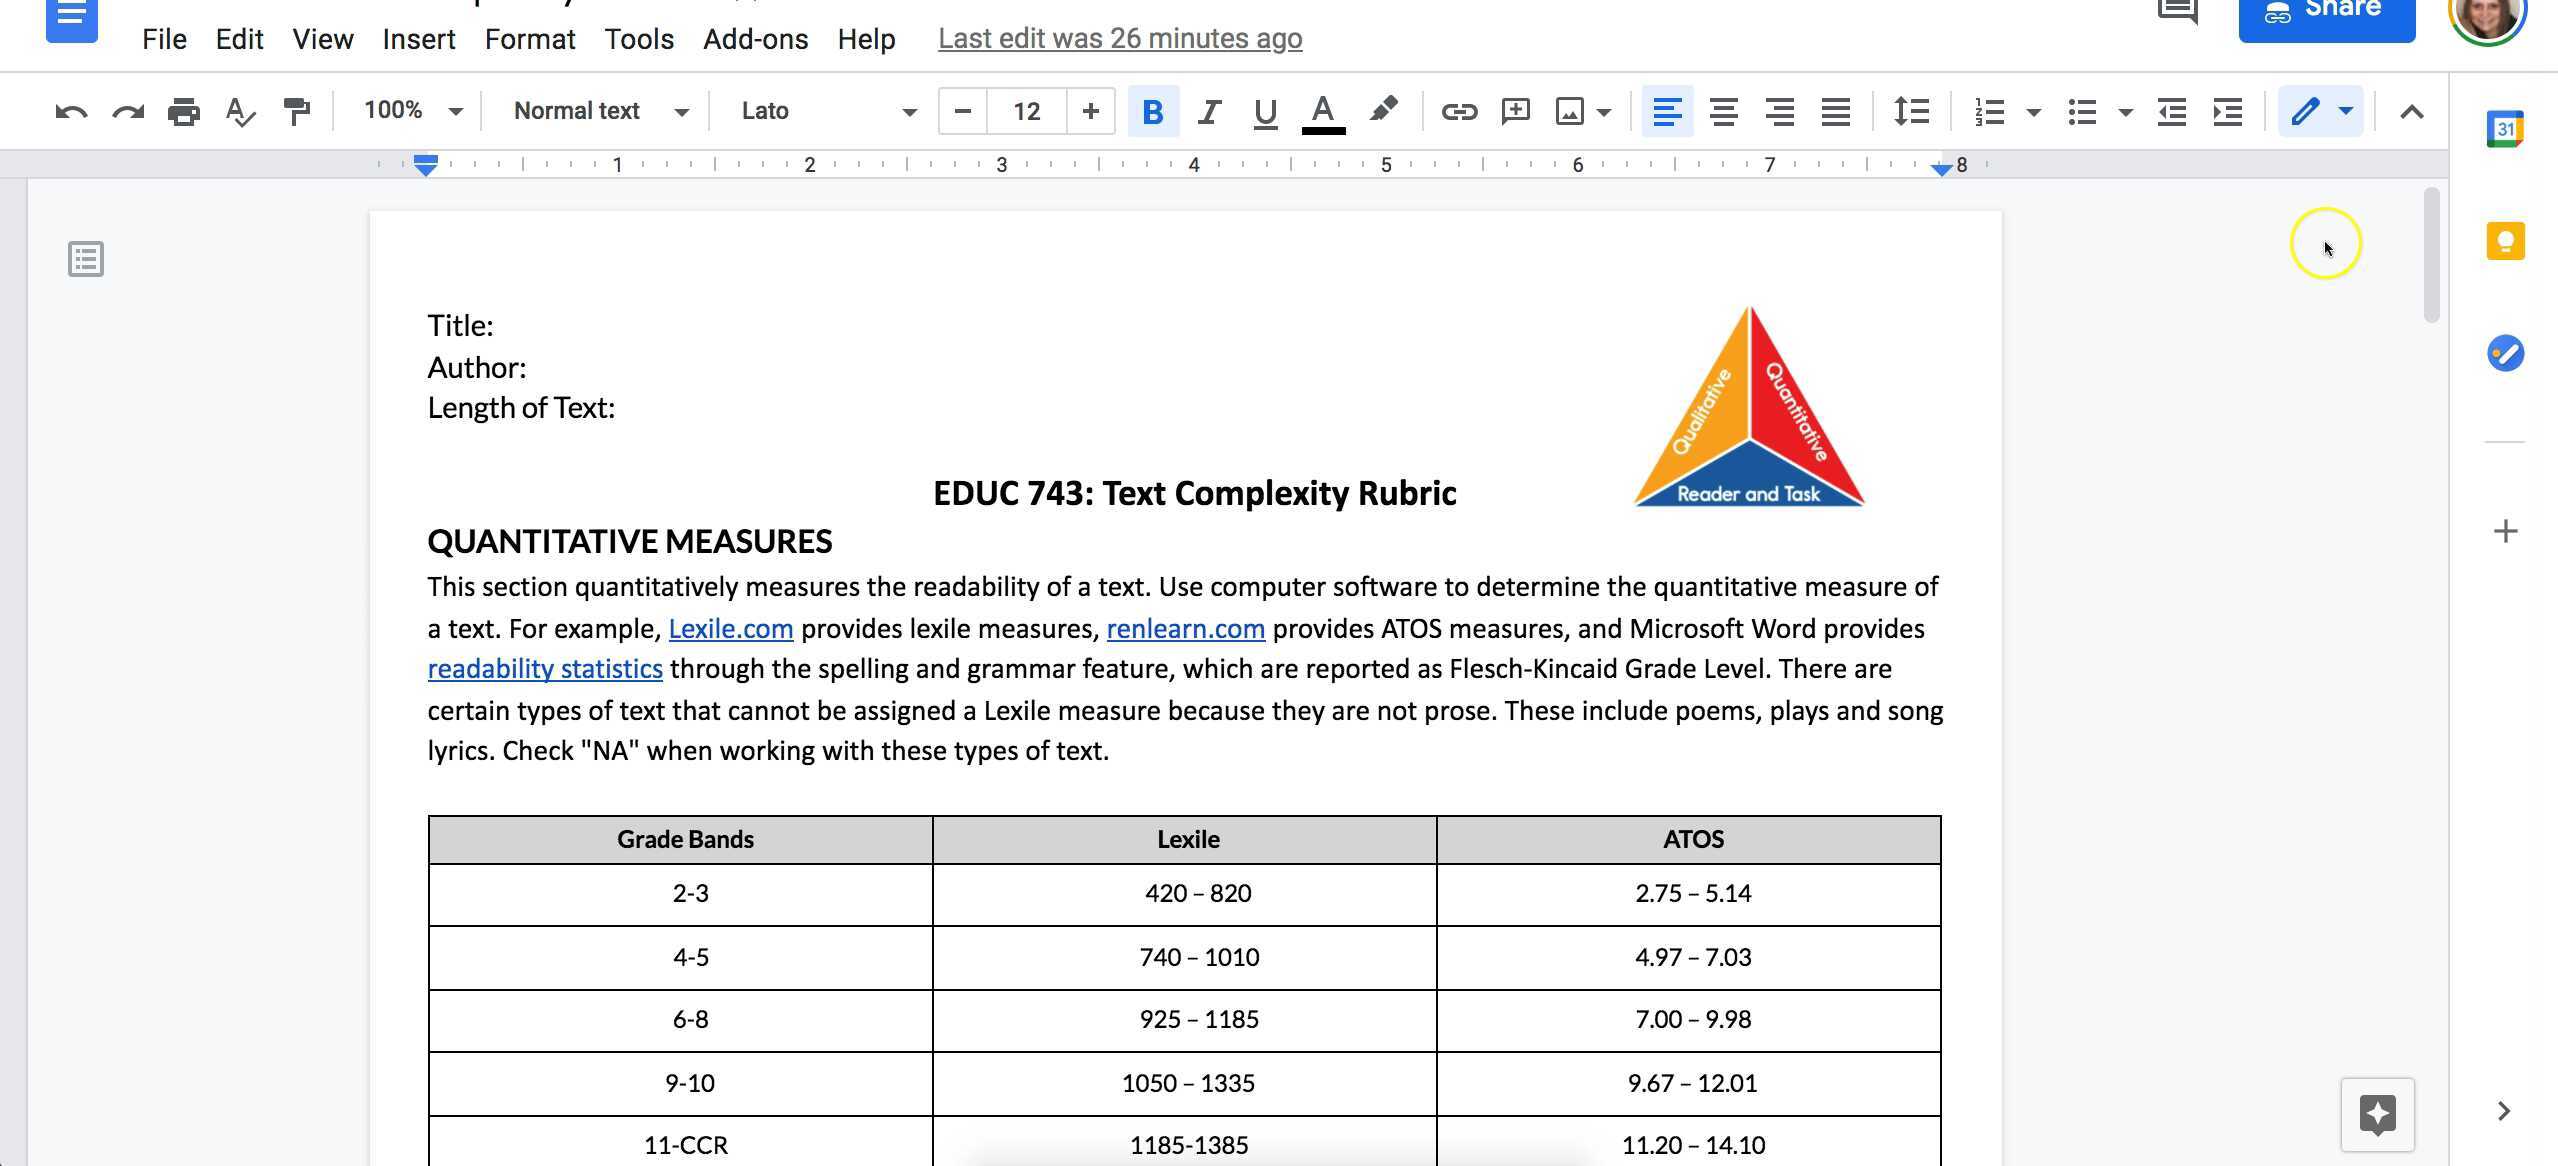Open Google Keep from the side panel
Viewport: 2558px width, 1166px height.
point(2504,240)
